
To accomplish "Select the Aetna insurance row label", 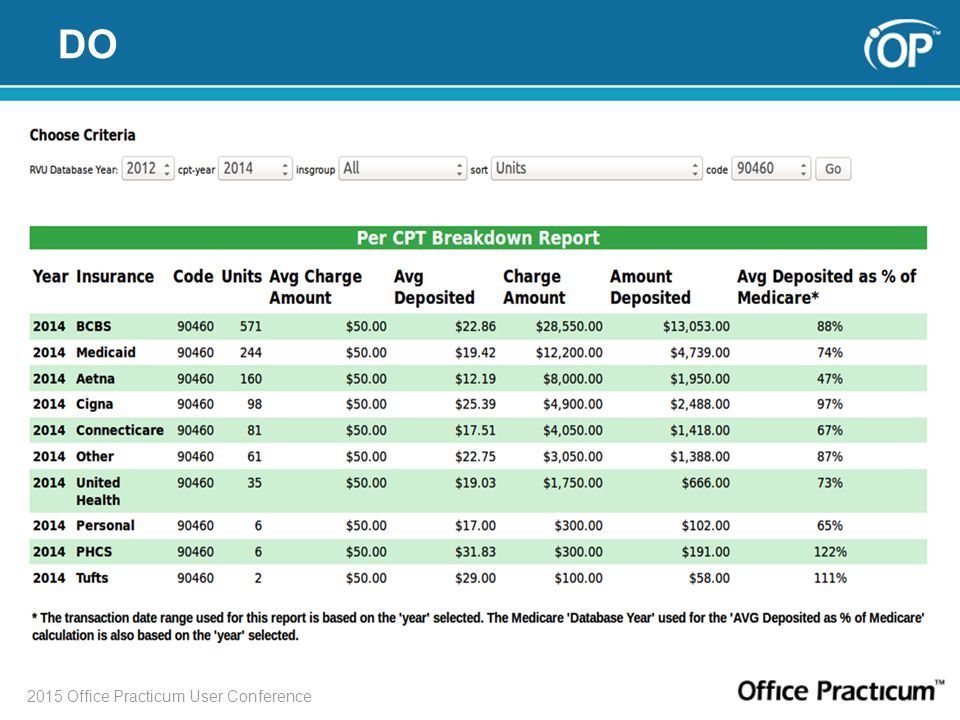I will click(96, 379).
